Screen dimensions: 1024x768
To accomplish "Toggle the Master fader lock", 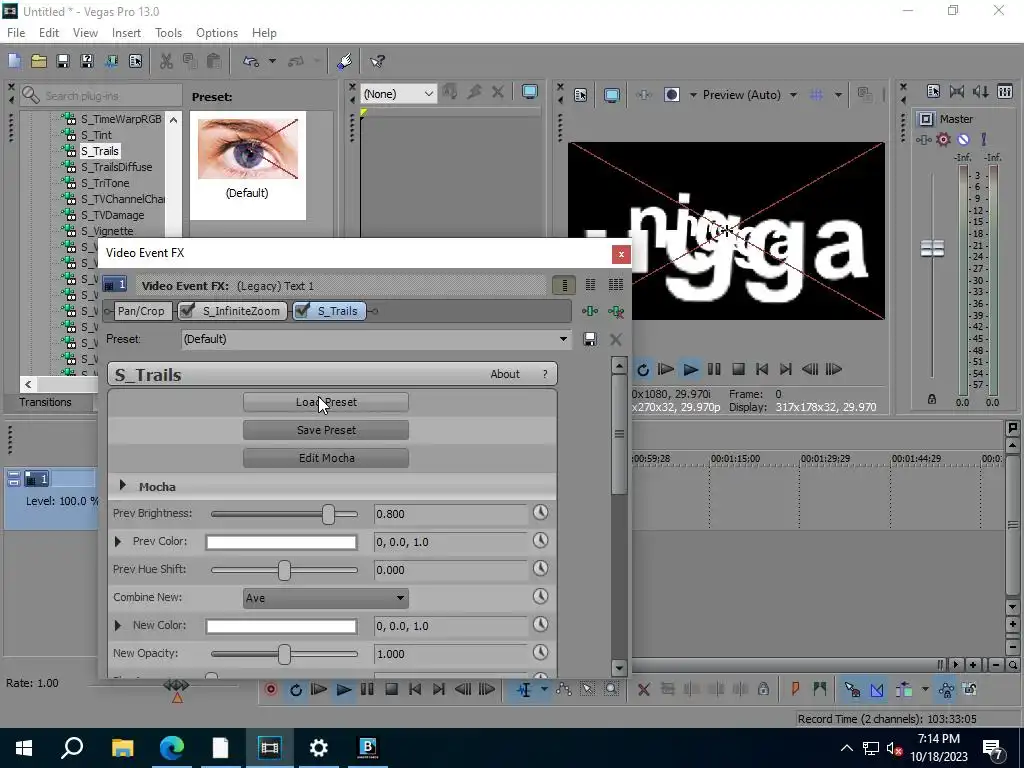I will coord(932,399).
